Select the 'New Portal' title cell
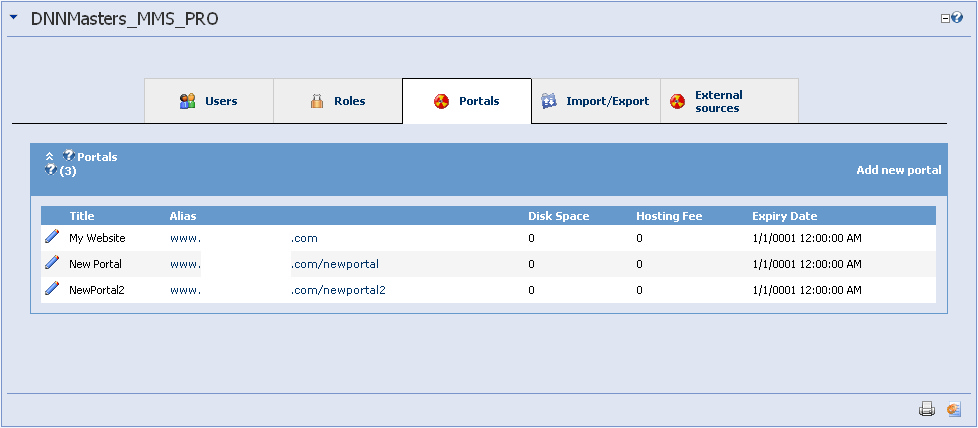Screen dimensions: 978x428 pyautogui.click(x=95, y=264)
